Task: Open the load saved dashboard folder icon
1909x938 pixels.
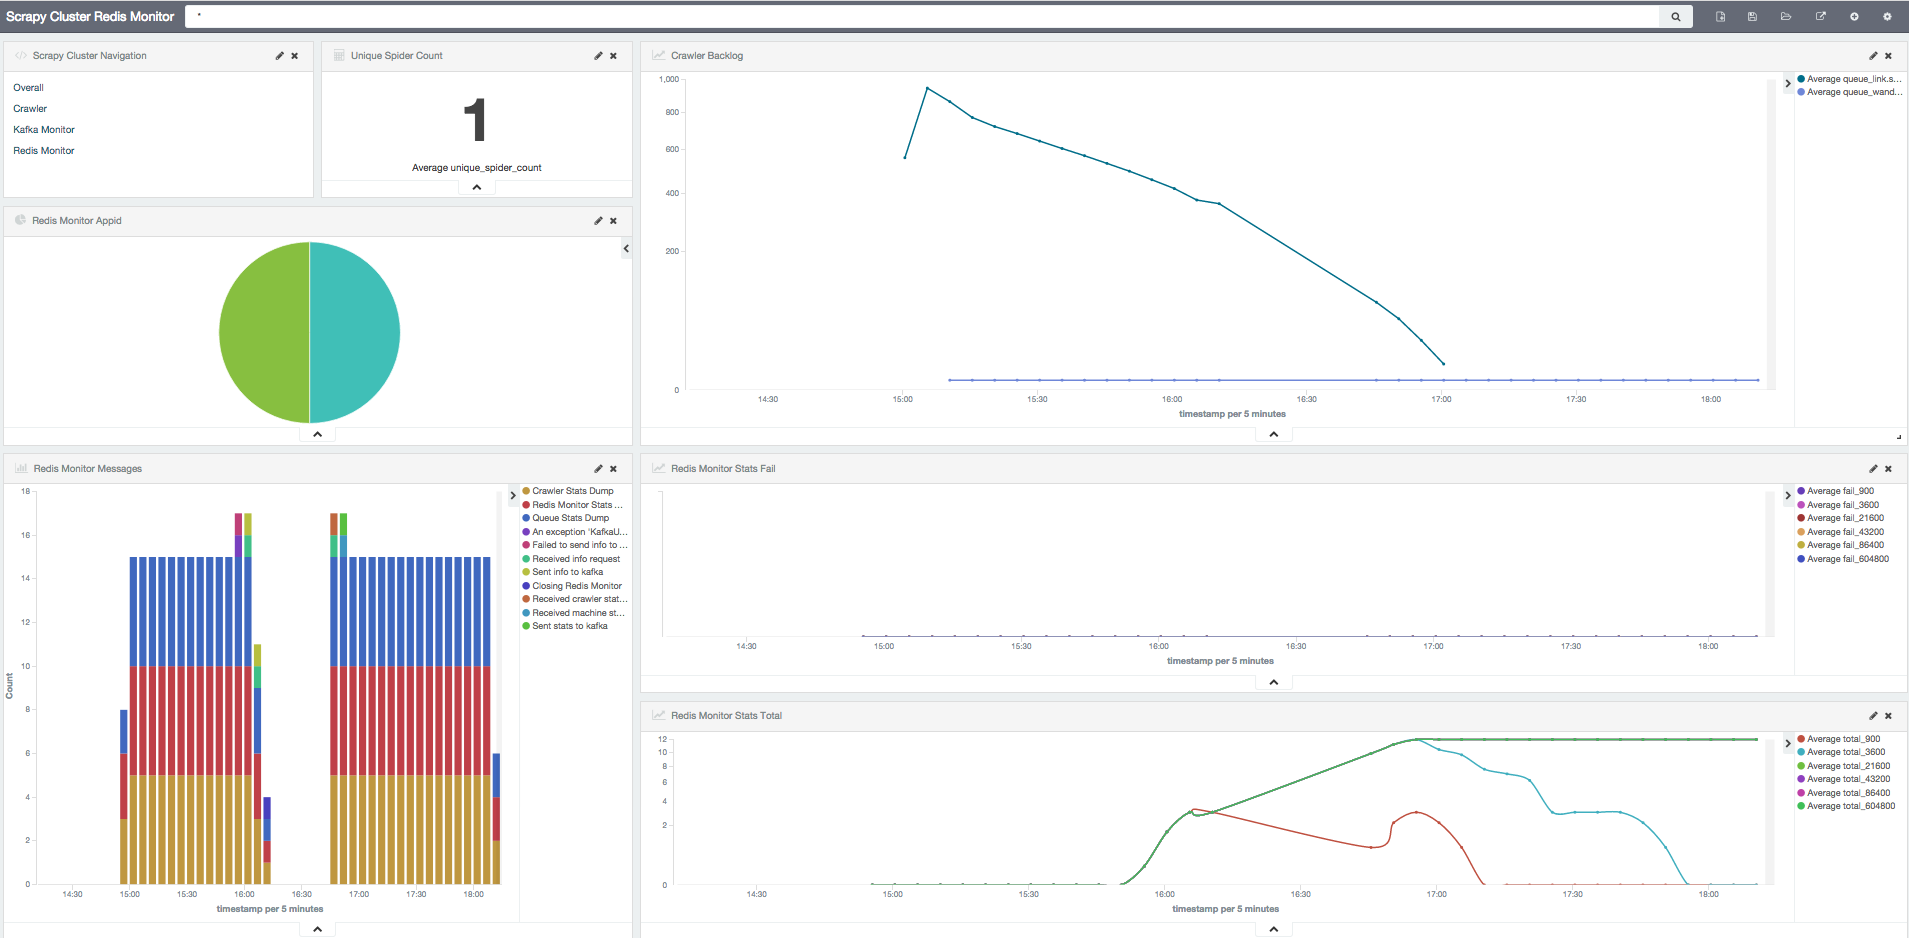Action: click(1786, 17)
